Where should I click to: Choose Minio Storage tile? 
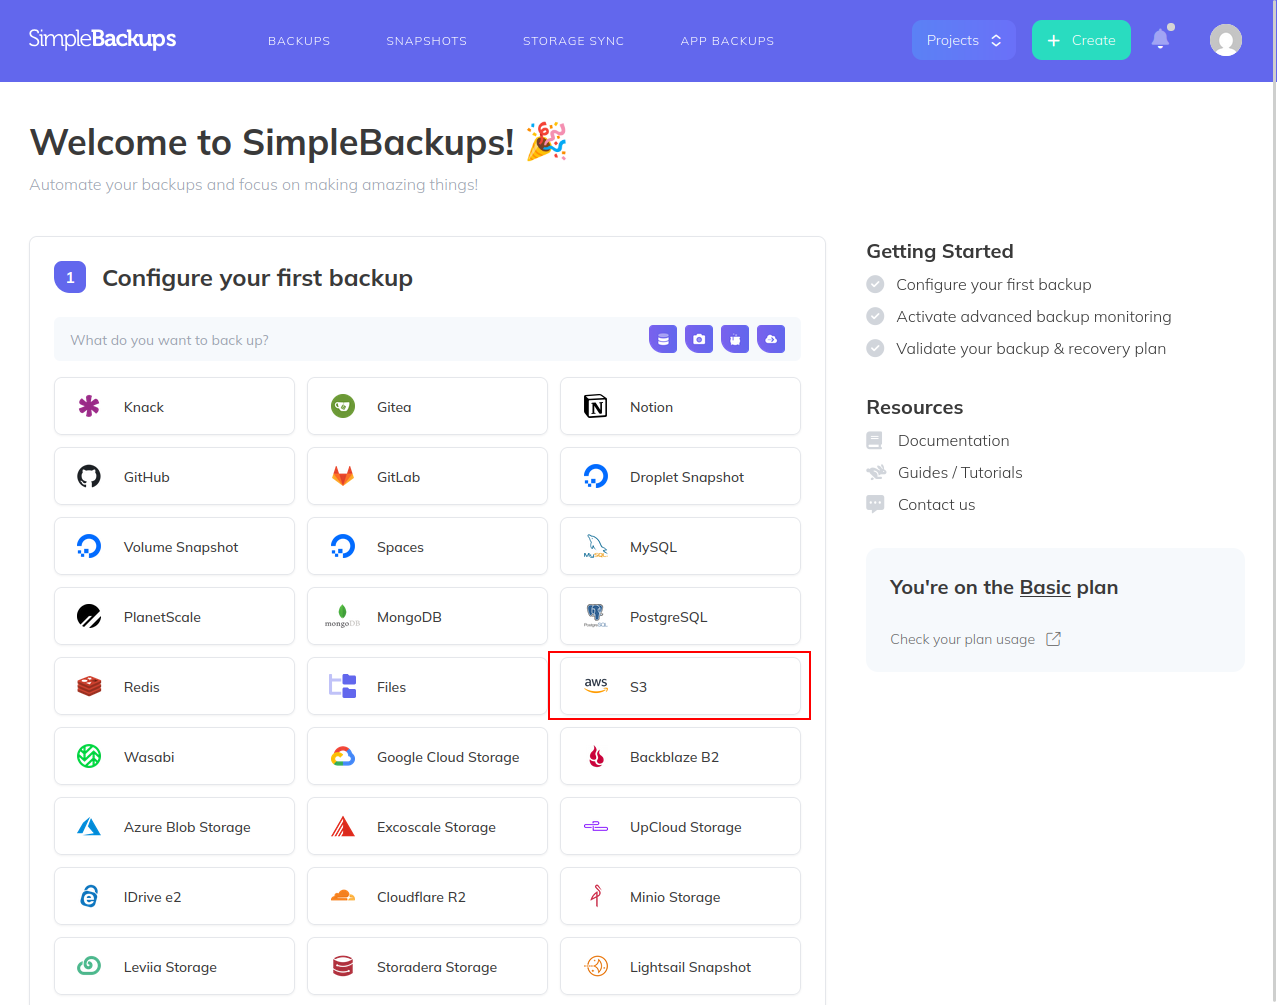(680, 896)
